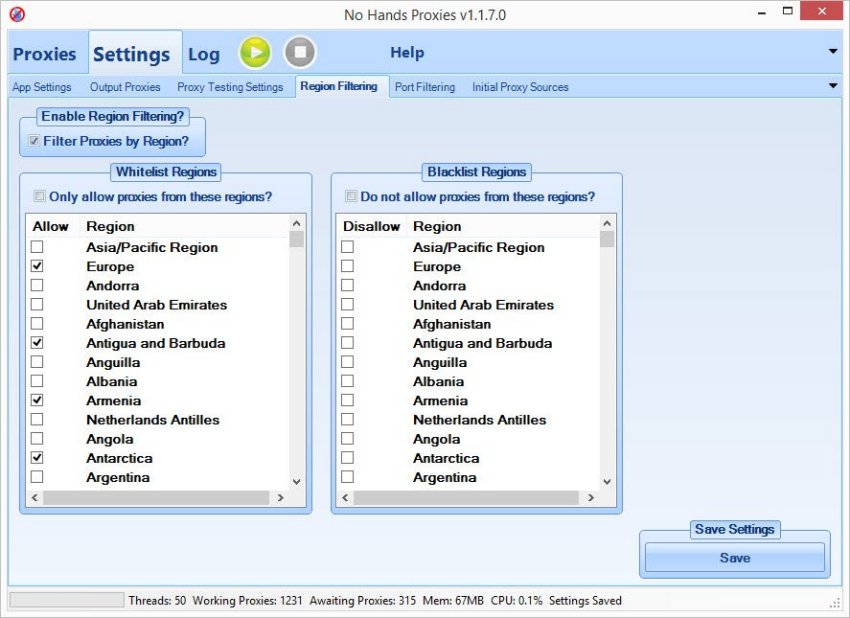Screen dimensions: 850x618
Task: Click the Disallow column header
Action: tap(371, 226)
